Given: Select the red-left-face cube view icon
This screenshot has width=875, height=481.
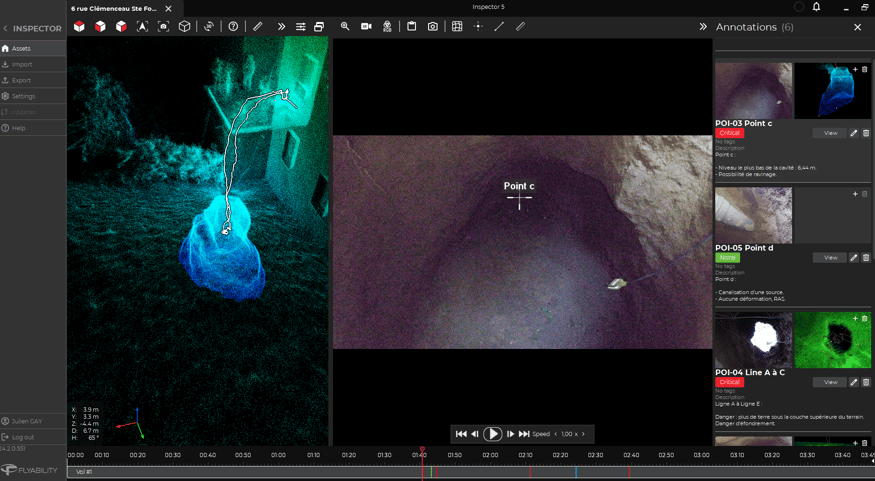Looking at the screenshot, I should coord(100,26).
